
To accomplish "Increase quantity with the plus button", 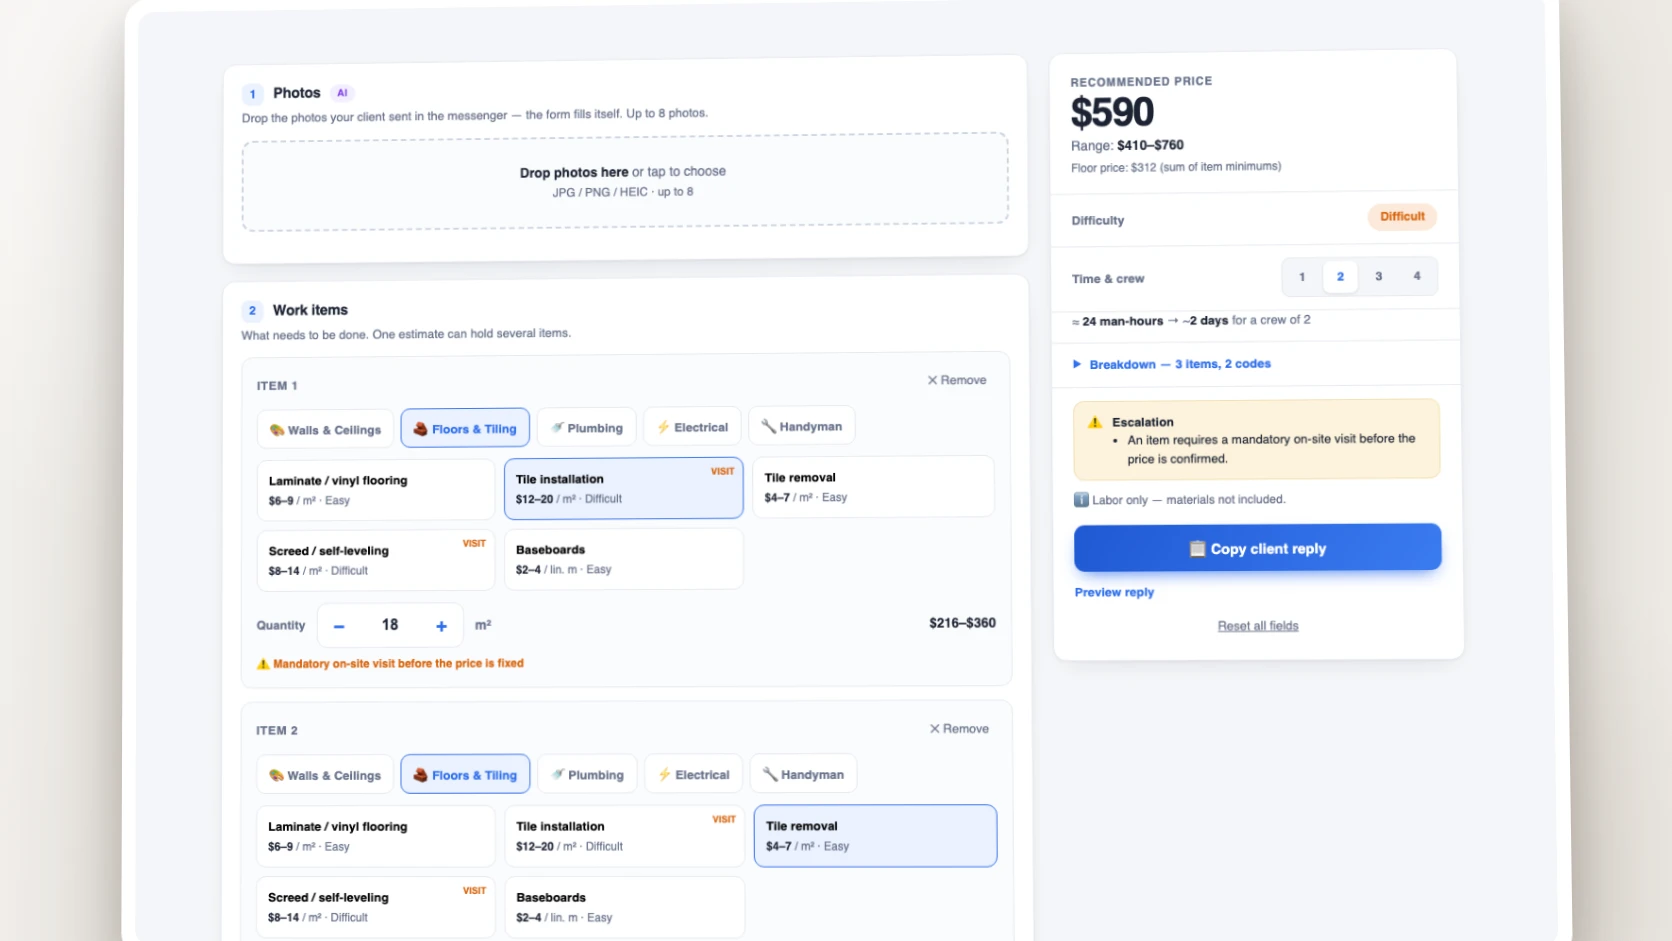I will (441, 626).
